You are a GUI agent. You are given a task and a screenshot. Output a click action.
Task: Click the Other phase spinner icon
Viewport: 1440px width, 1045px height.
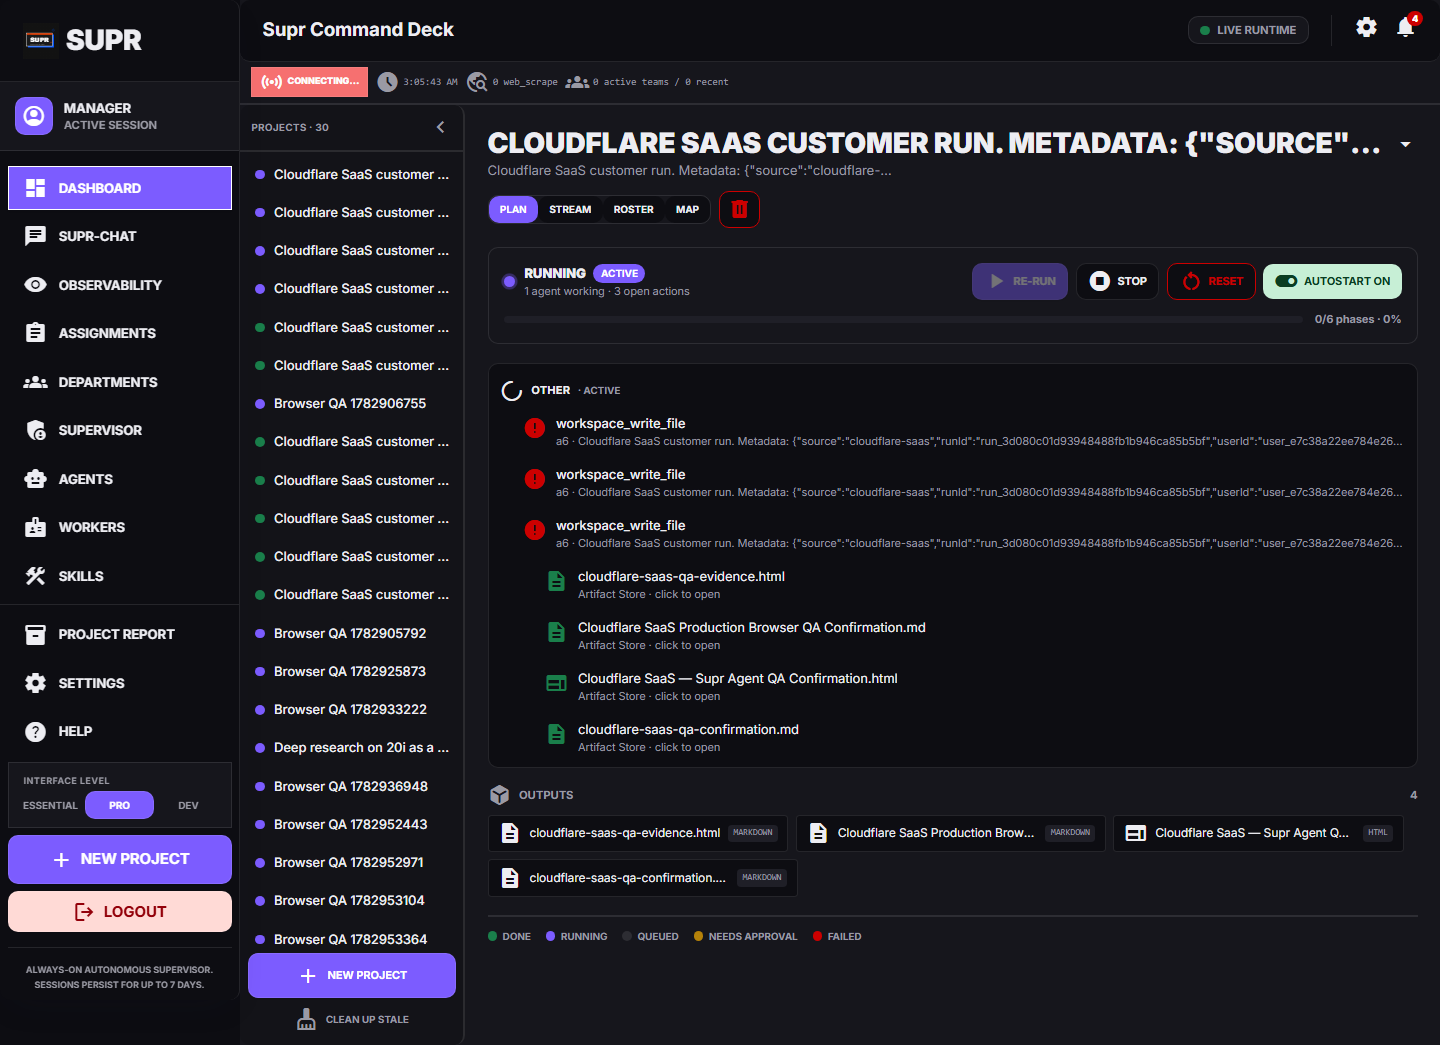[x=512, y=391]
